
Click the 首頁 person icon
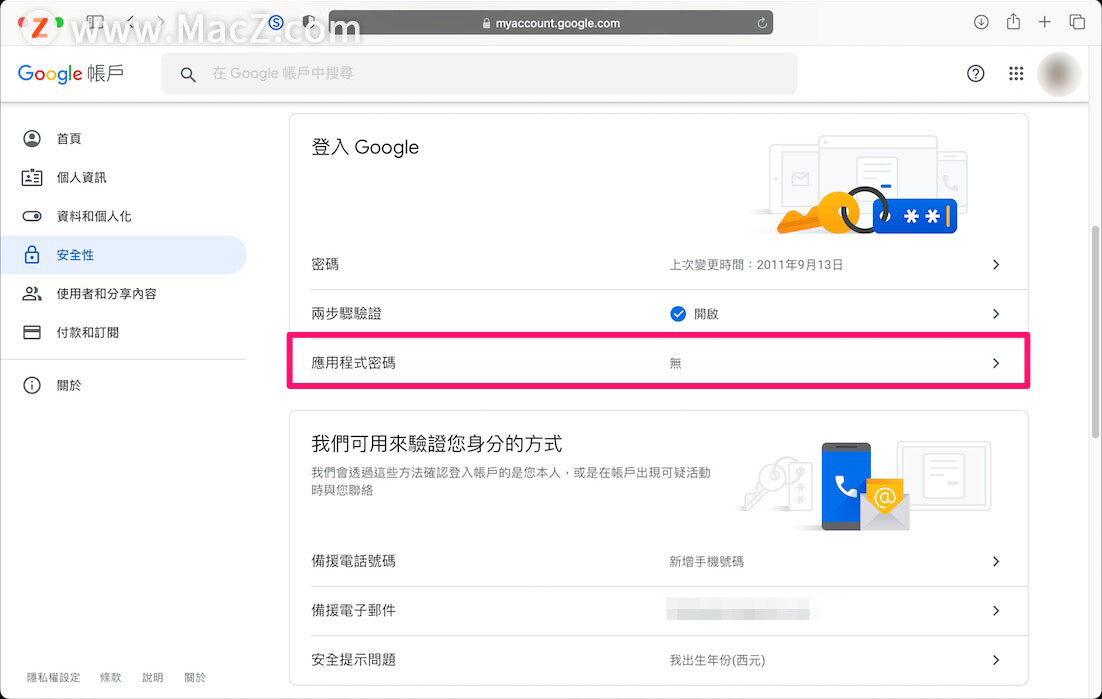tap(32, 138)
